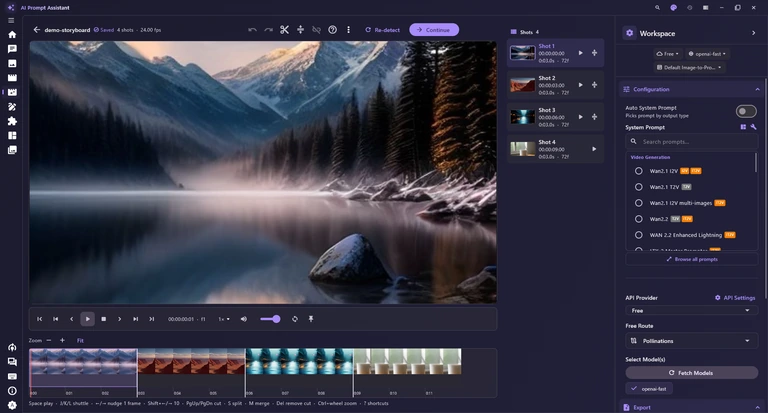The width and height of the screenshot is (768, 413).
Task: Select the scissors cut tool
Action: (285, 30)
